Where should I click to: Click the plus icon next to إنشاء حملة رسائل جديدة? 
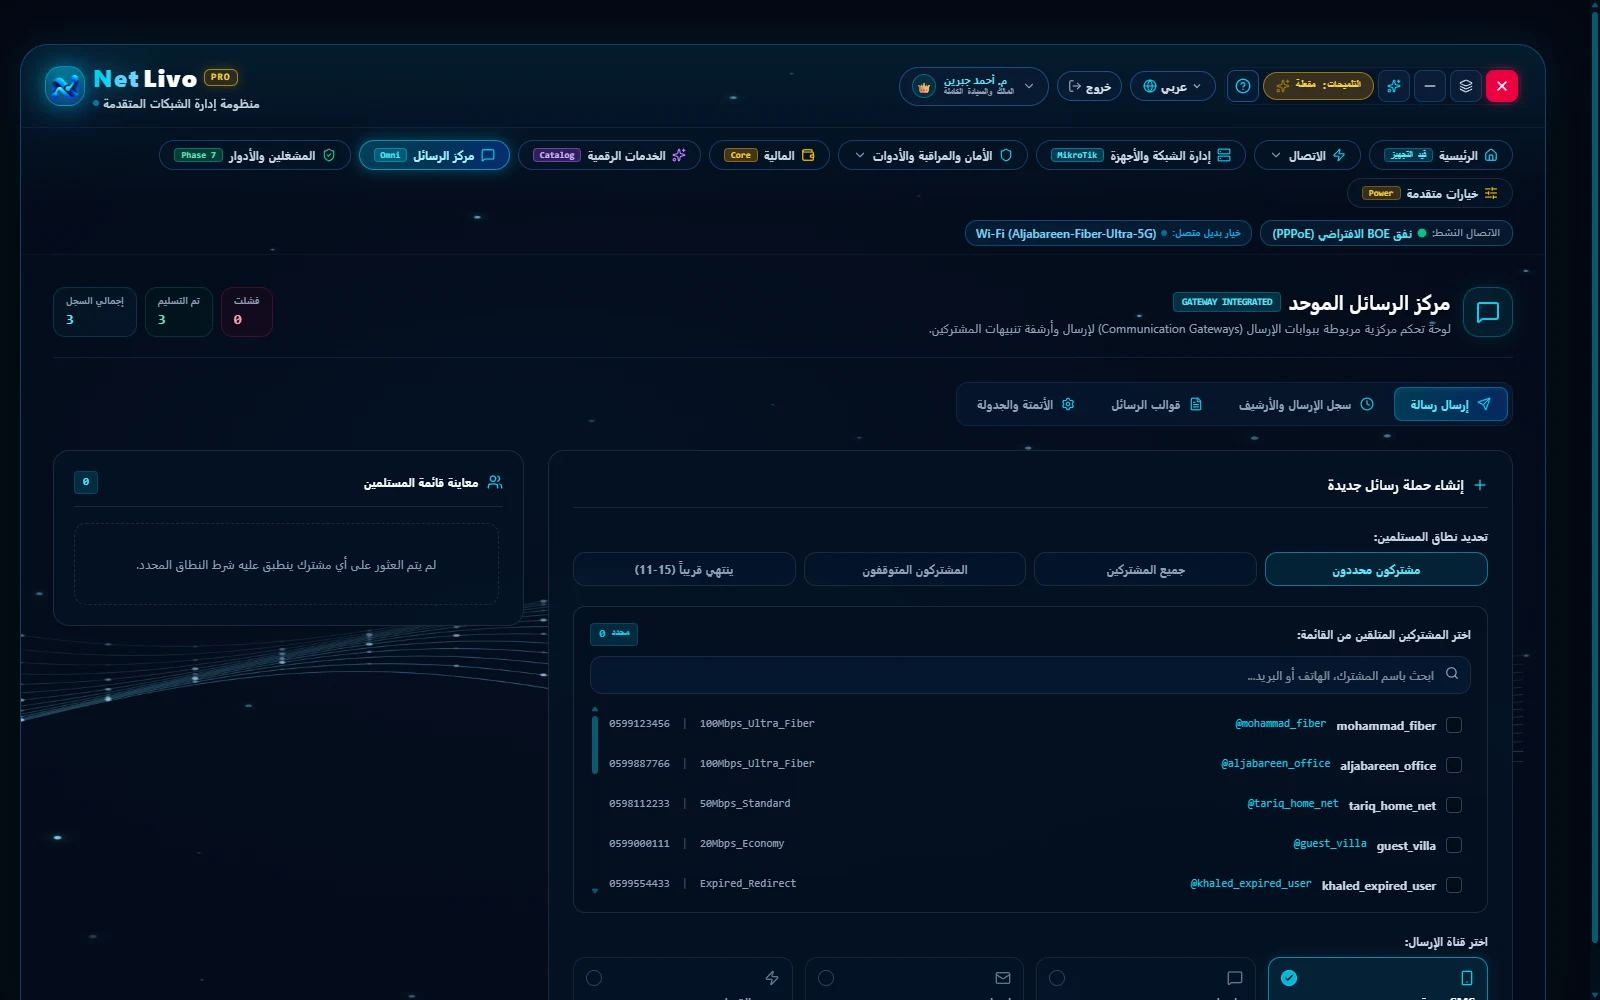(x=1480, y=485)
